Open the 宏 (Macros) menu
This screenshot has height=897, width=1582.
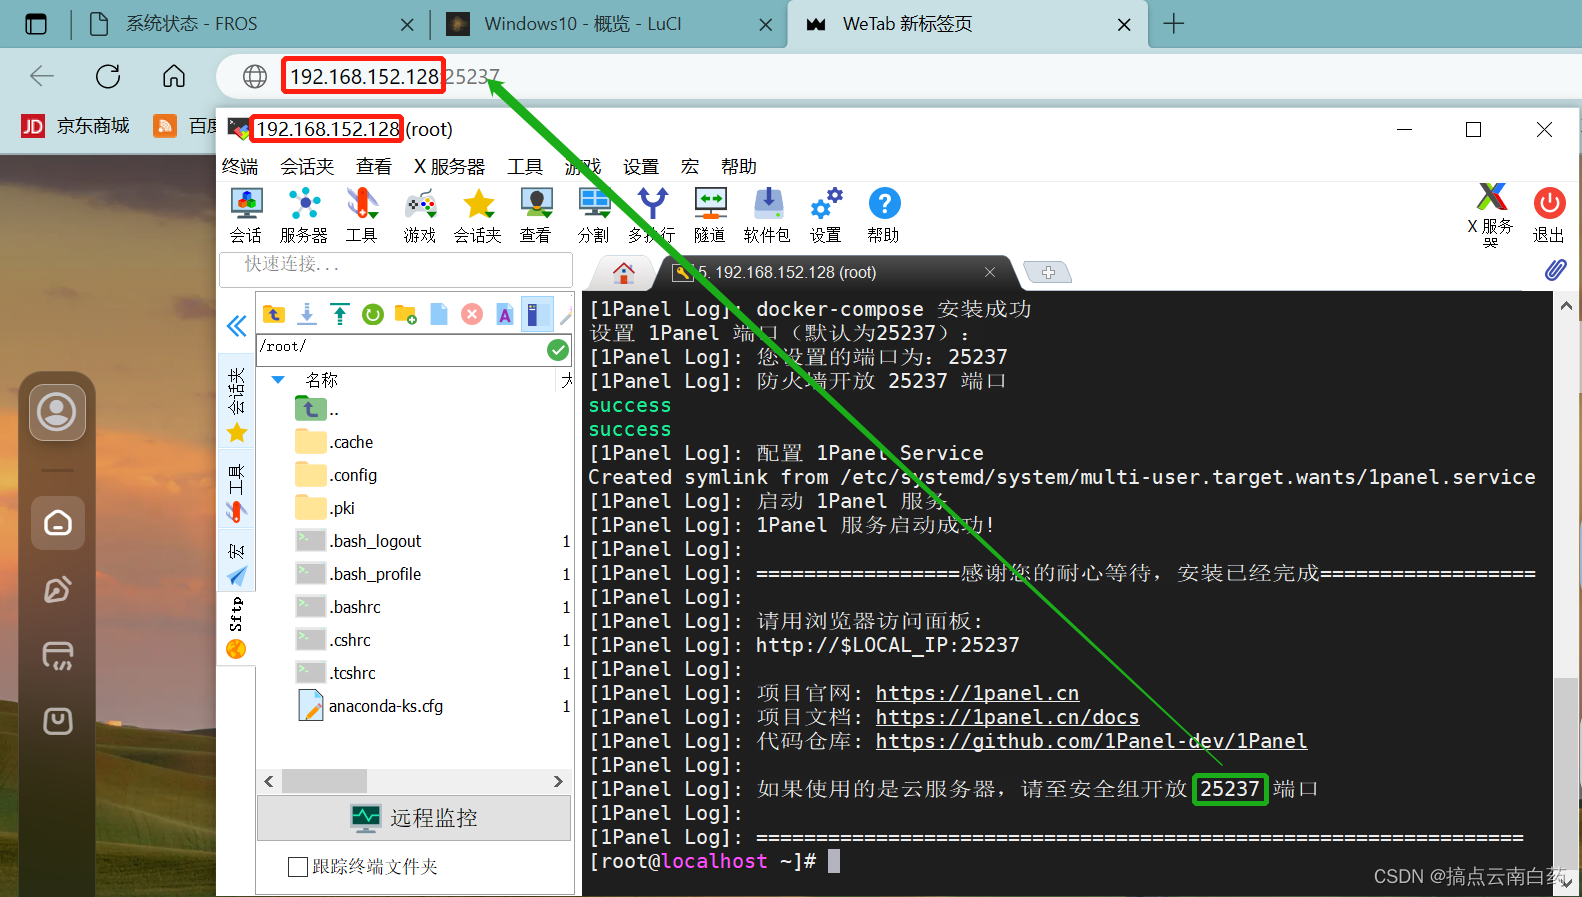click(690, 166)
